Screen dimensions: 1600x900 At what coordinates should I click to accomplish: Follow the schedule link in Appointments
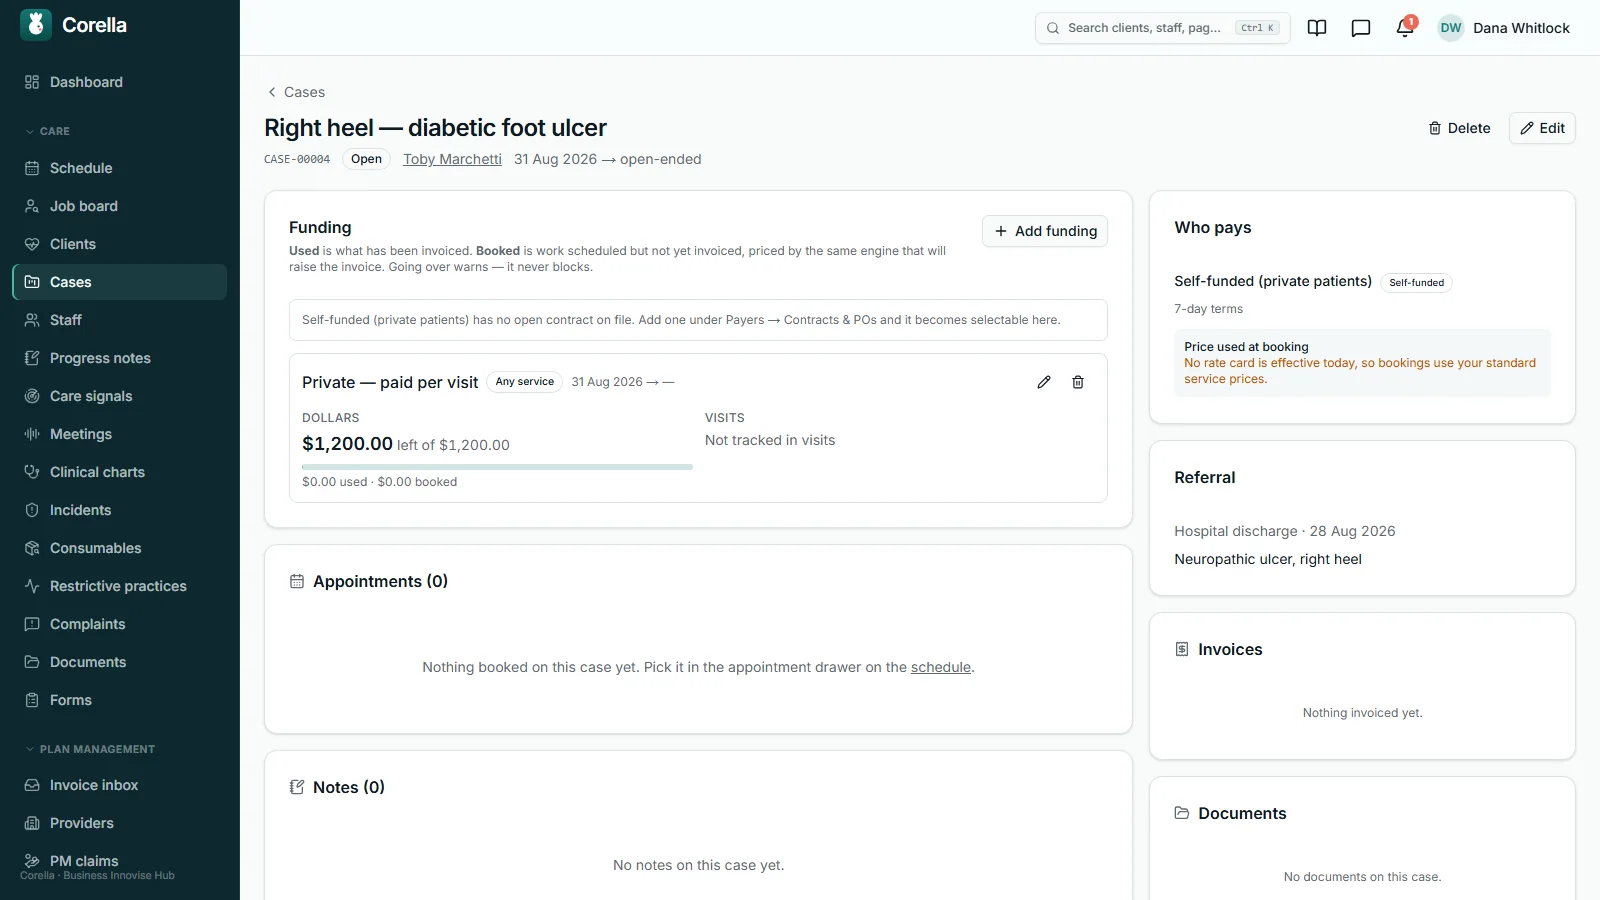[x=941, y=667]
